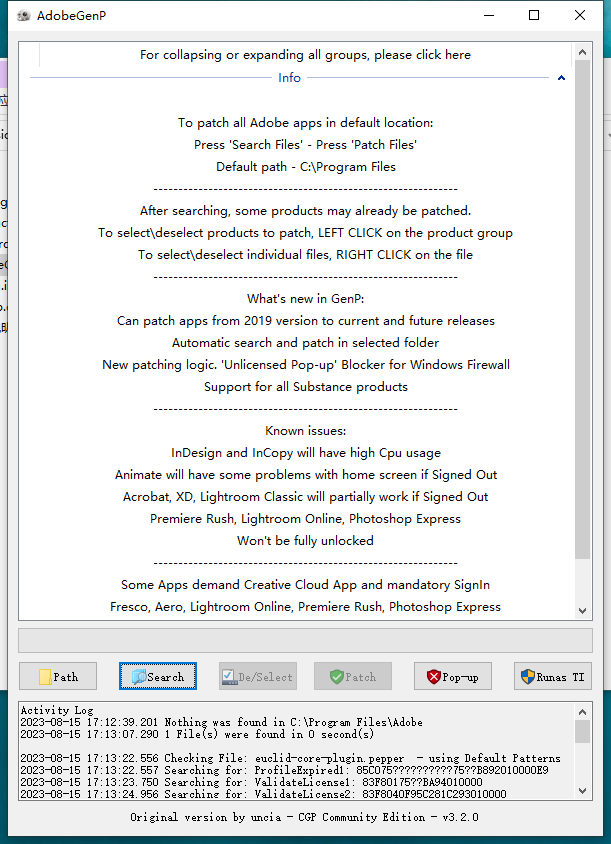Viewport: 611px width, 844px height.
Task: Click 'Default path - C:\Program Files' line
Action: click(306, 167)
